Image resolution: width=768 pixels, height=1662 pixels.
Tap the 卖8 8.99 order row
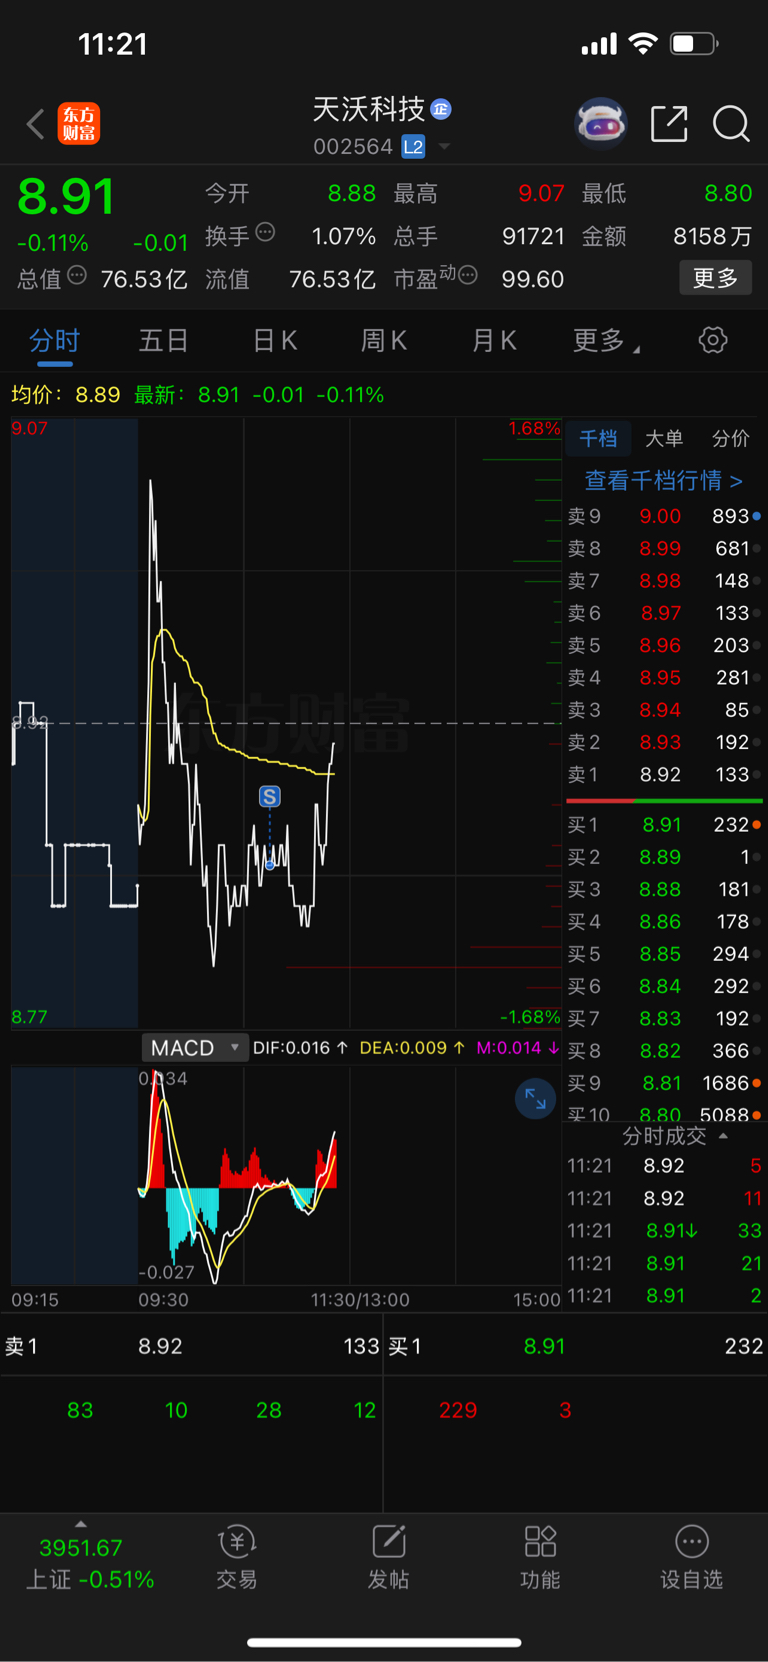click(x=664, y=548)
